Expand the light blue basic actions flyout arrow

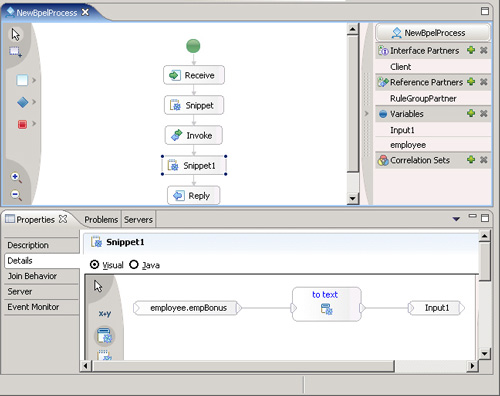point(34,80)
